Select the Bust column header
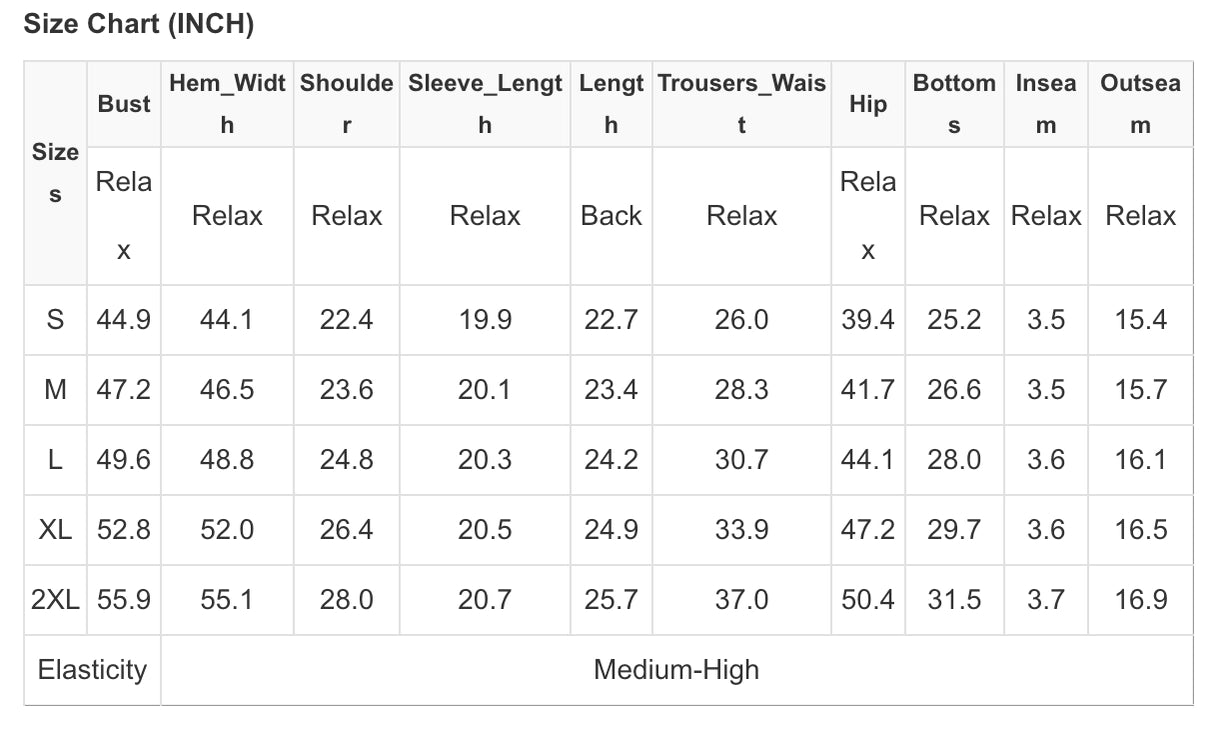 click(x=124, y=104)
